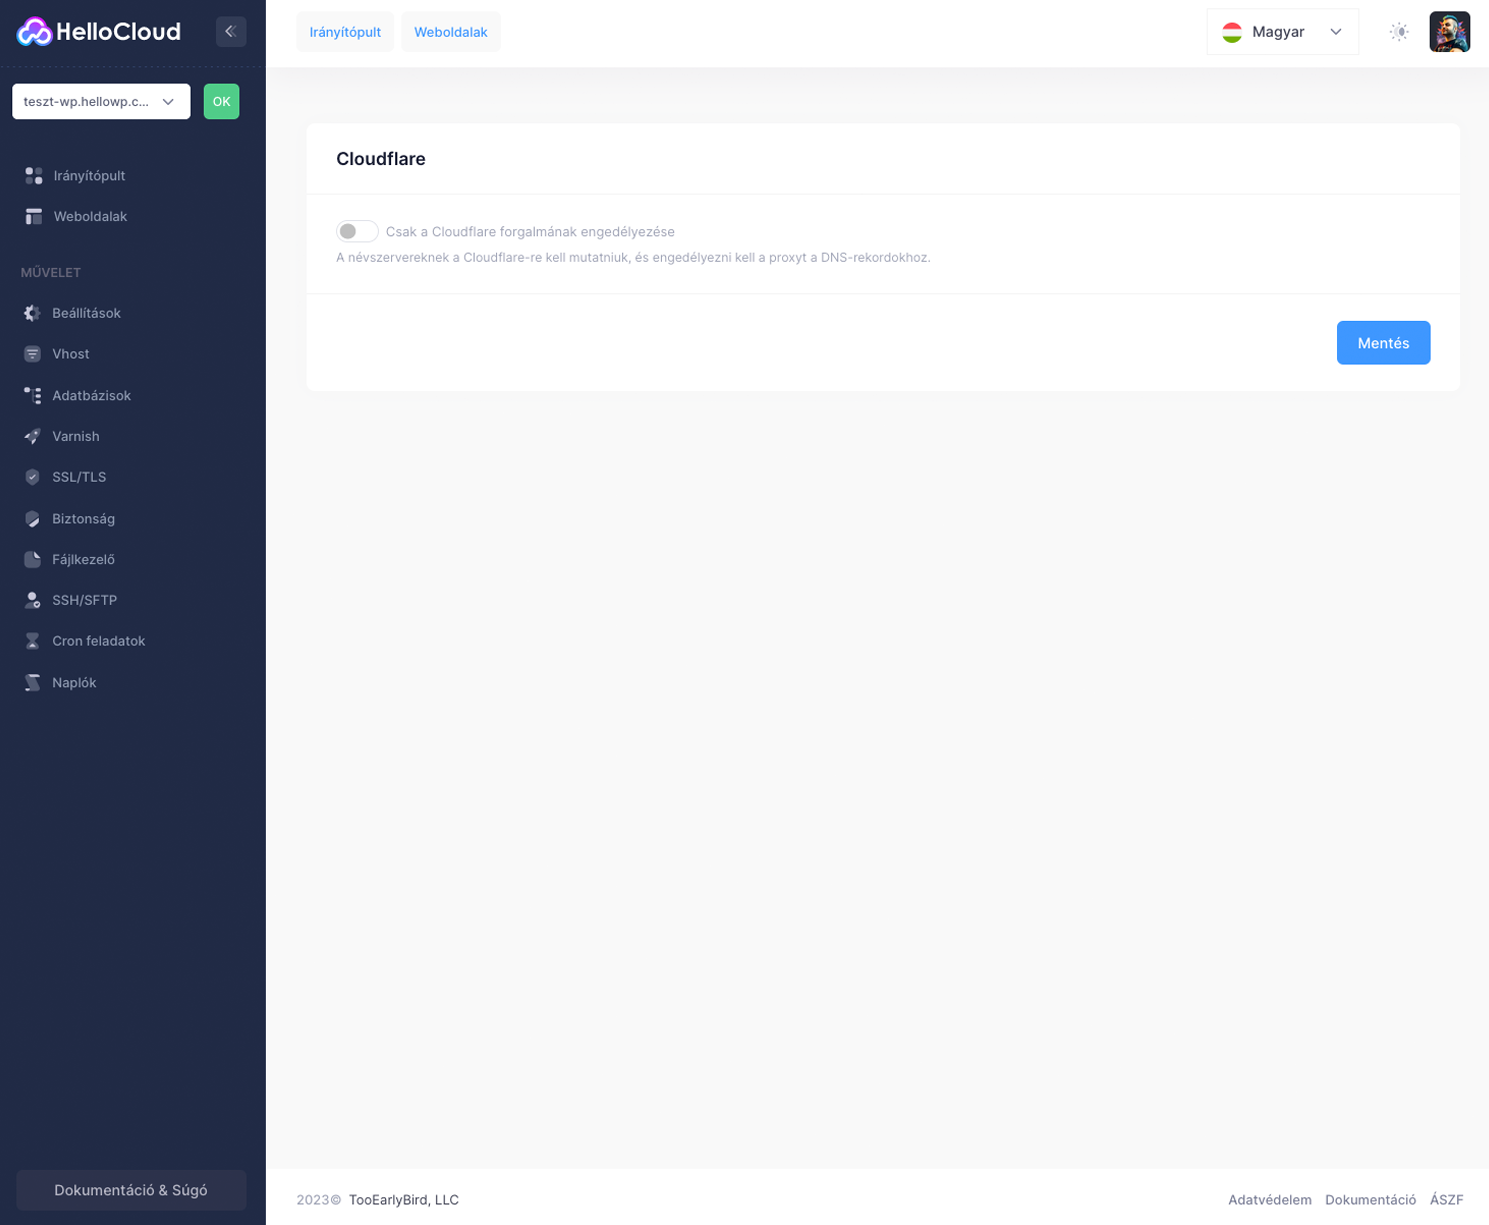Open the user avatar menu

pos(1449,32)
